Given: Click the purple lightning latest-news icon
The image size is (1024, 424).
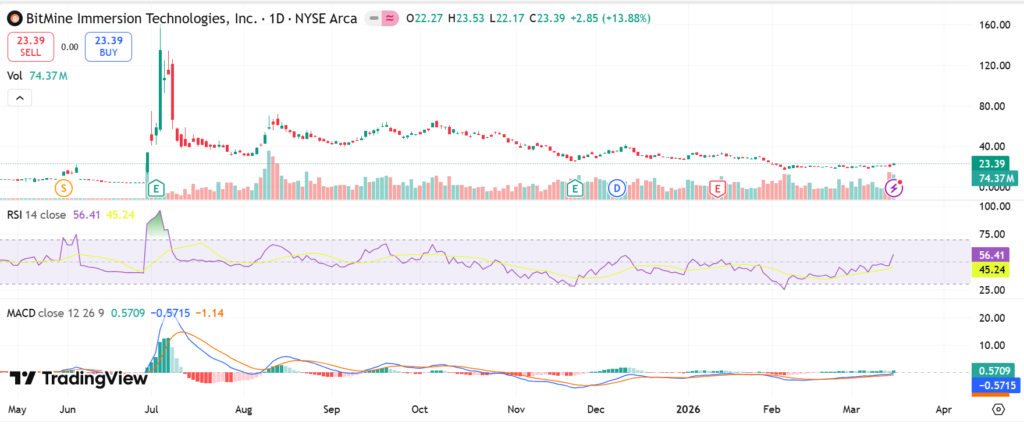Looking at the screenshot, I should 897,187.
